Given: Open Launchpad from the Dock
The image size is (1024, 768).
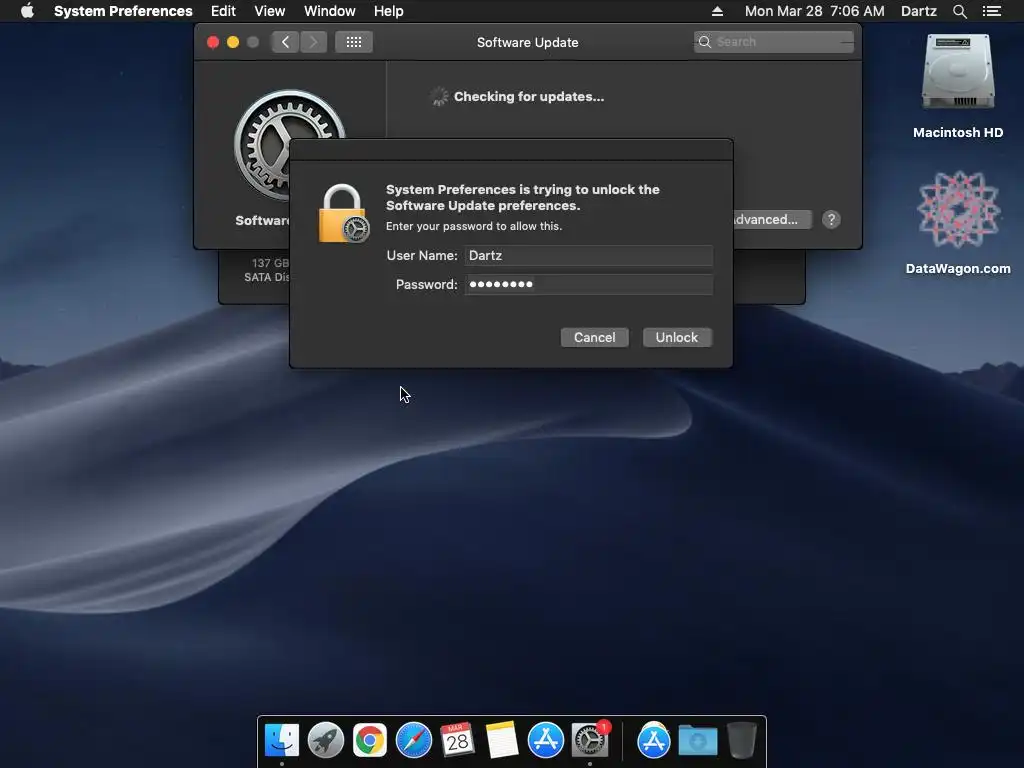Looking at the screenshot, I should [x=326, y=741].
